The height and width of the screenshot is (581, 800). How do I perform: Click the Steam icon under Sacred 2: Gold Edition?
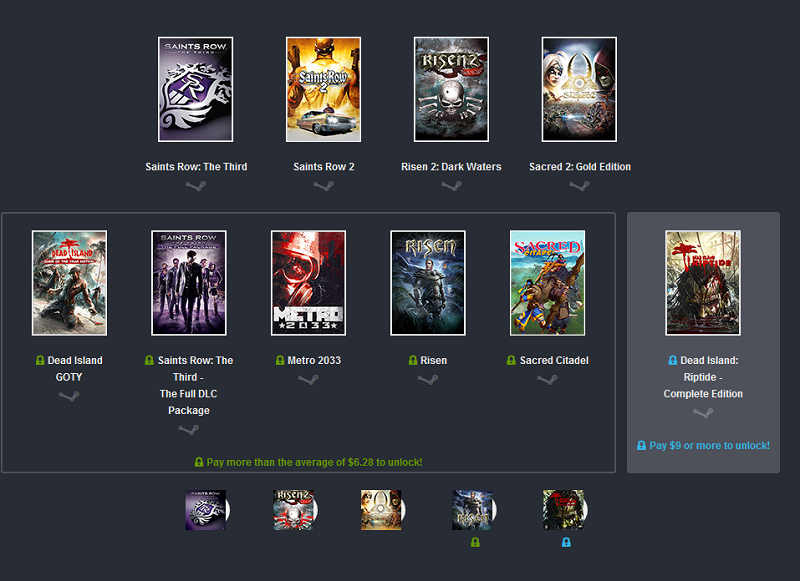[x=579, y=186]
